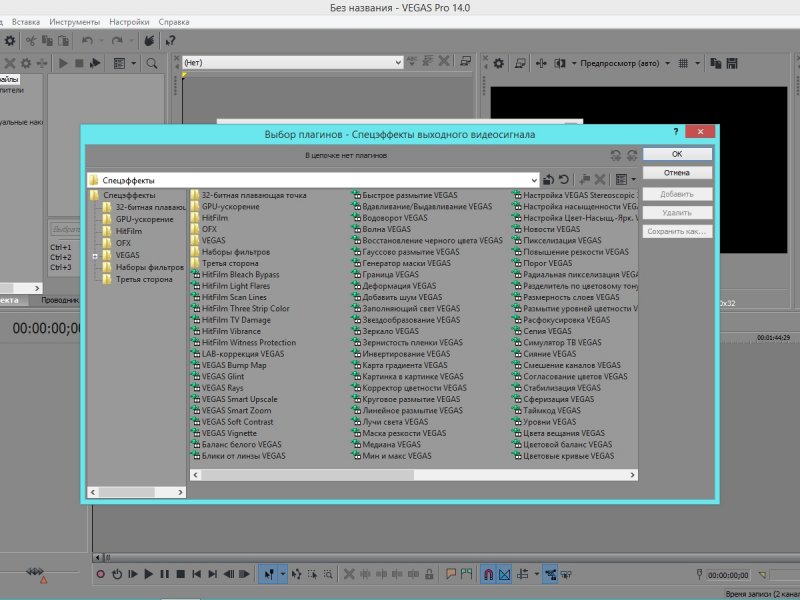Open the edit tool dropdown arrow
Viewport: 800px width, 600px height.
[282, 574]
